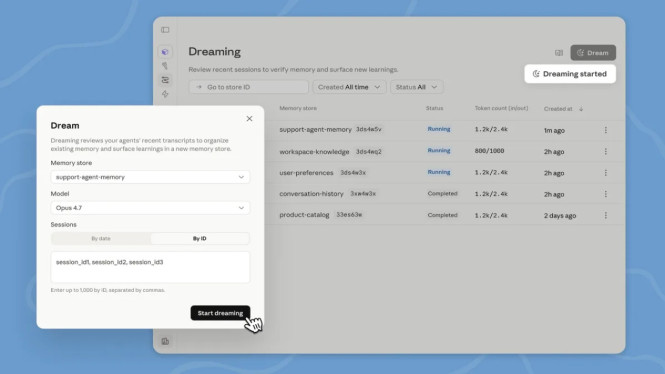The image size is (665, 374).
Task: Open the Created All time filter
Action: (349, 87)
